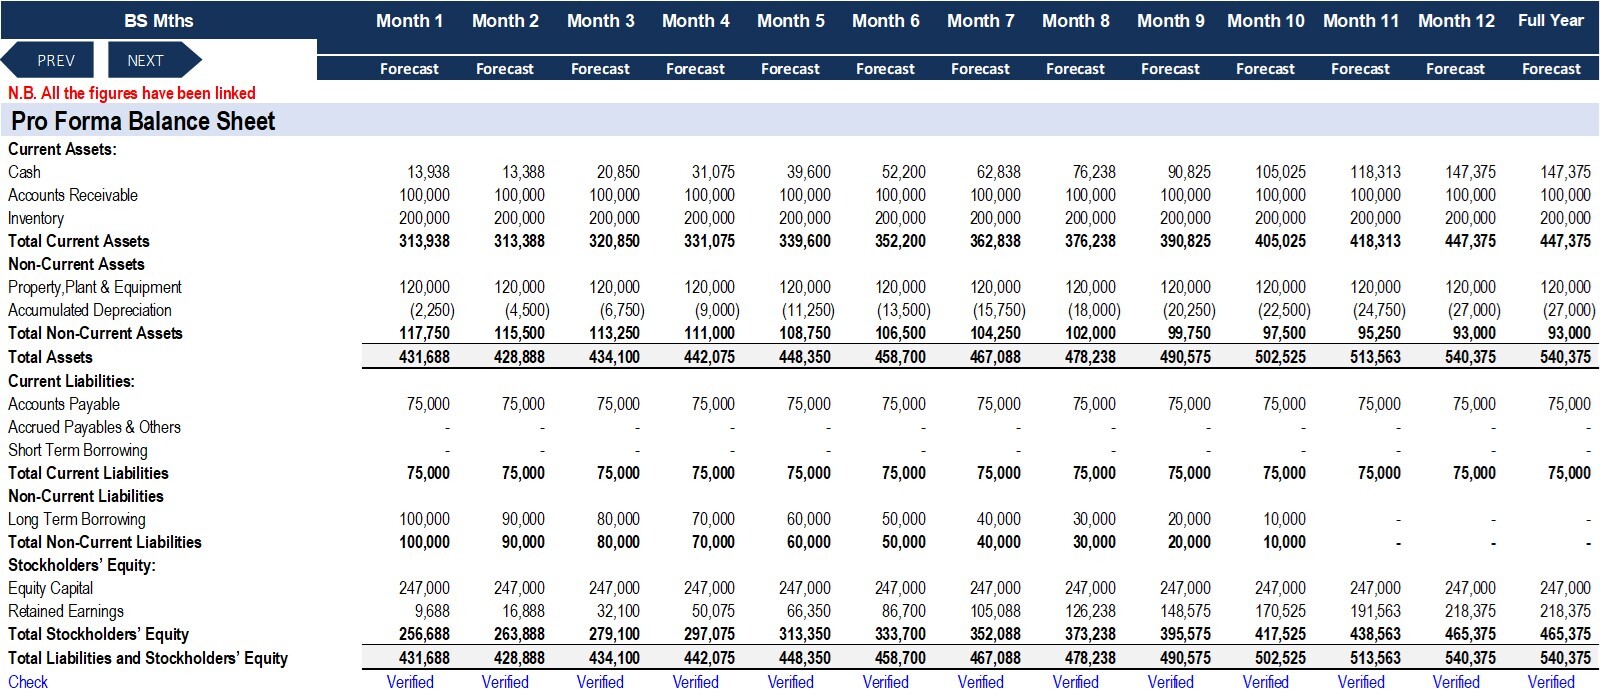Click Month 4 Total Liabilities and Equity 442,075
This screenshot has height=694, width=1600.
pos(709,658)
